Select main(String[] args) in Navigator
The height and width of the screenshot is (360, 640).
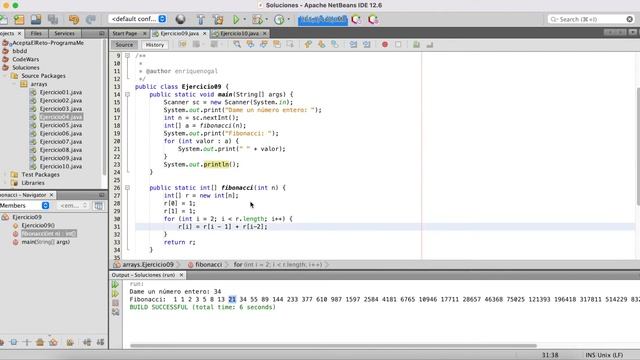click(46, 242)
